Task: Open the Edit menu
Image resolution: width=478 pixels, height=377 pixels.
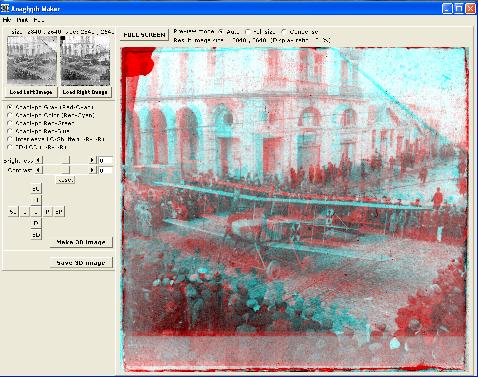Action: coord(22,20)
